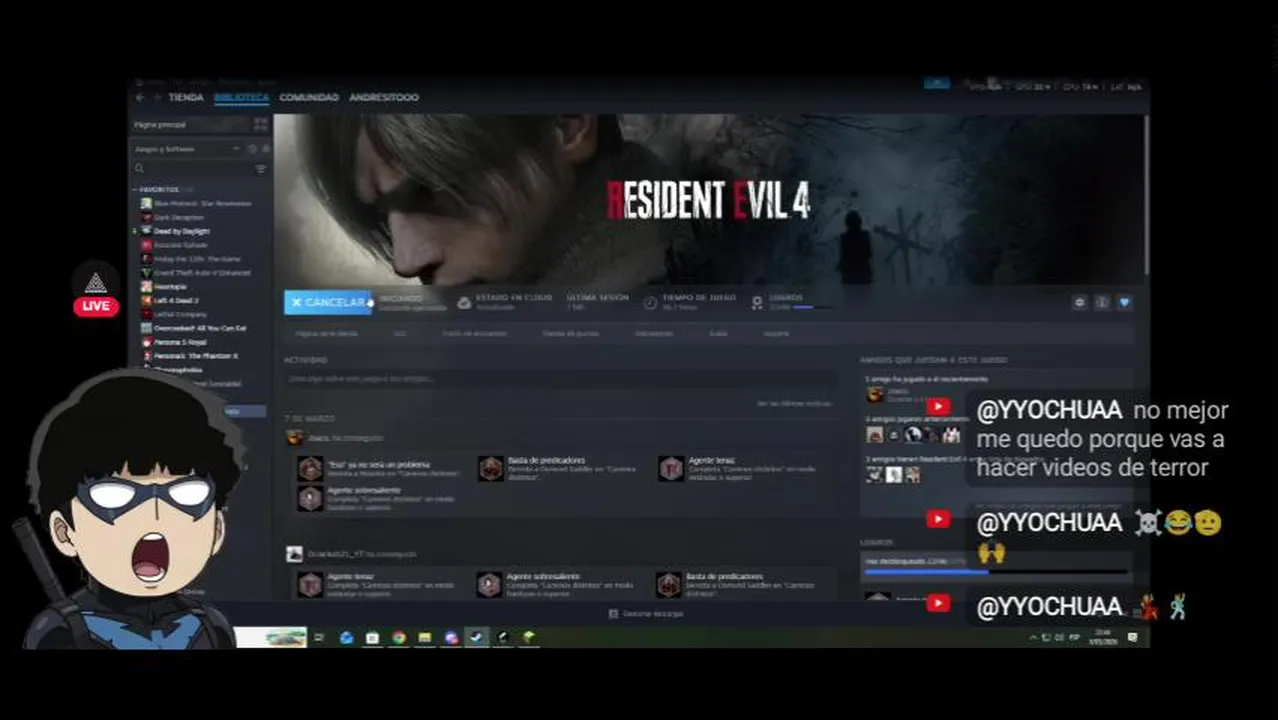
Task: Click Ocarleo21_YT's Agente tenaz achievement icon
Action: coord(310,584)
